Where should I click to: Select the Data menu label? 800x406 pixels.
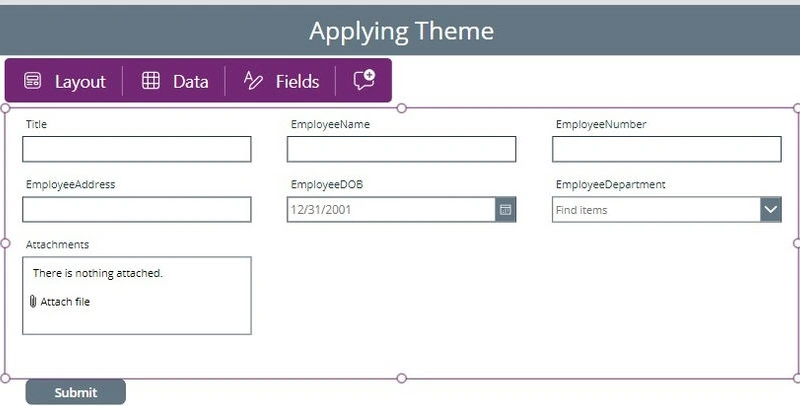pos(190,82)
